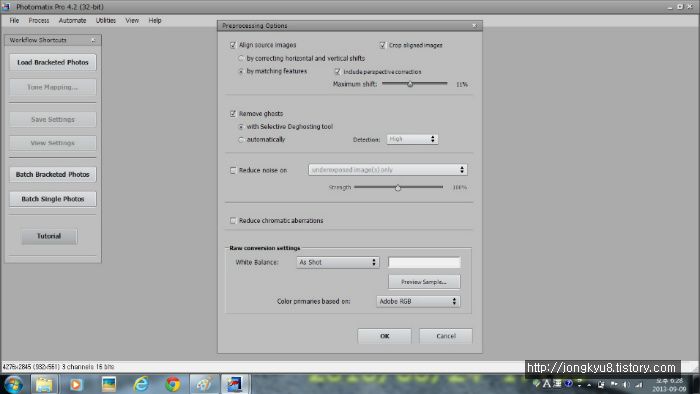
Task: Click the action center flag tray icon
Action: [x=614, y=384]
